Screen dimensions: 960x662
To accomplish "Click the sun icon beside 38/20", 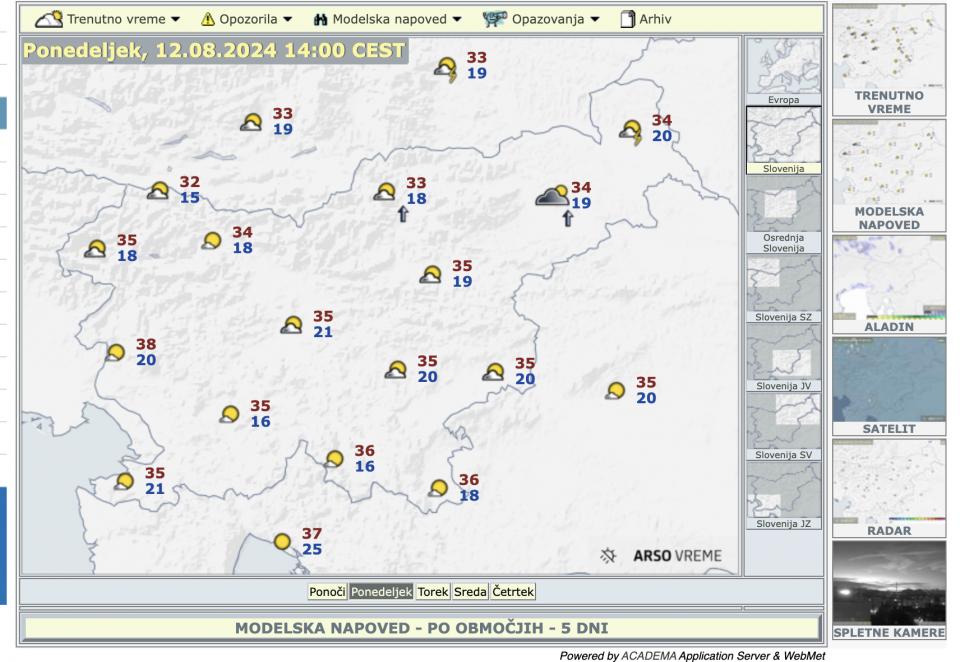I will [x=116, y=352].
